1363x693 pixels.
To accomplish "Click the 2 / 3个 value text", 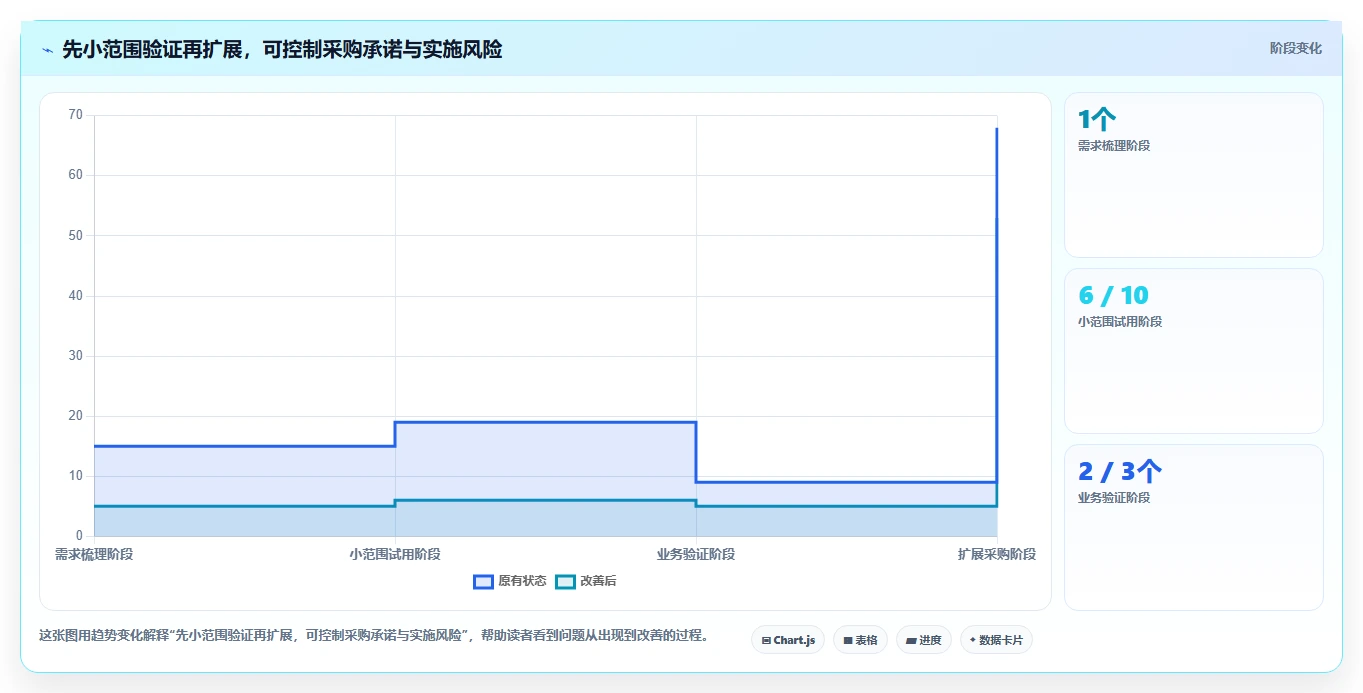I will tap(1120, 471).
